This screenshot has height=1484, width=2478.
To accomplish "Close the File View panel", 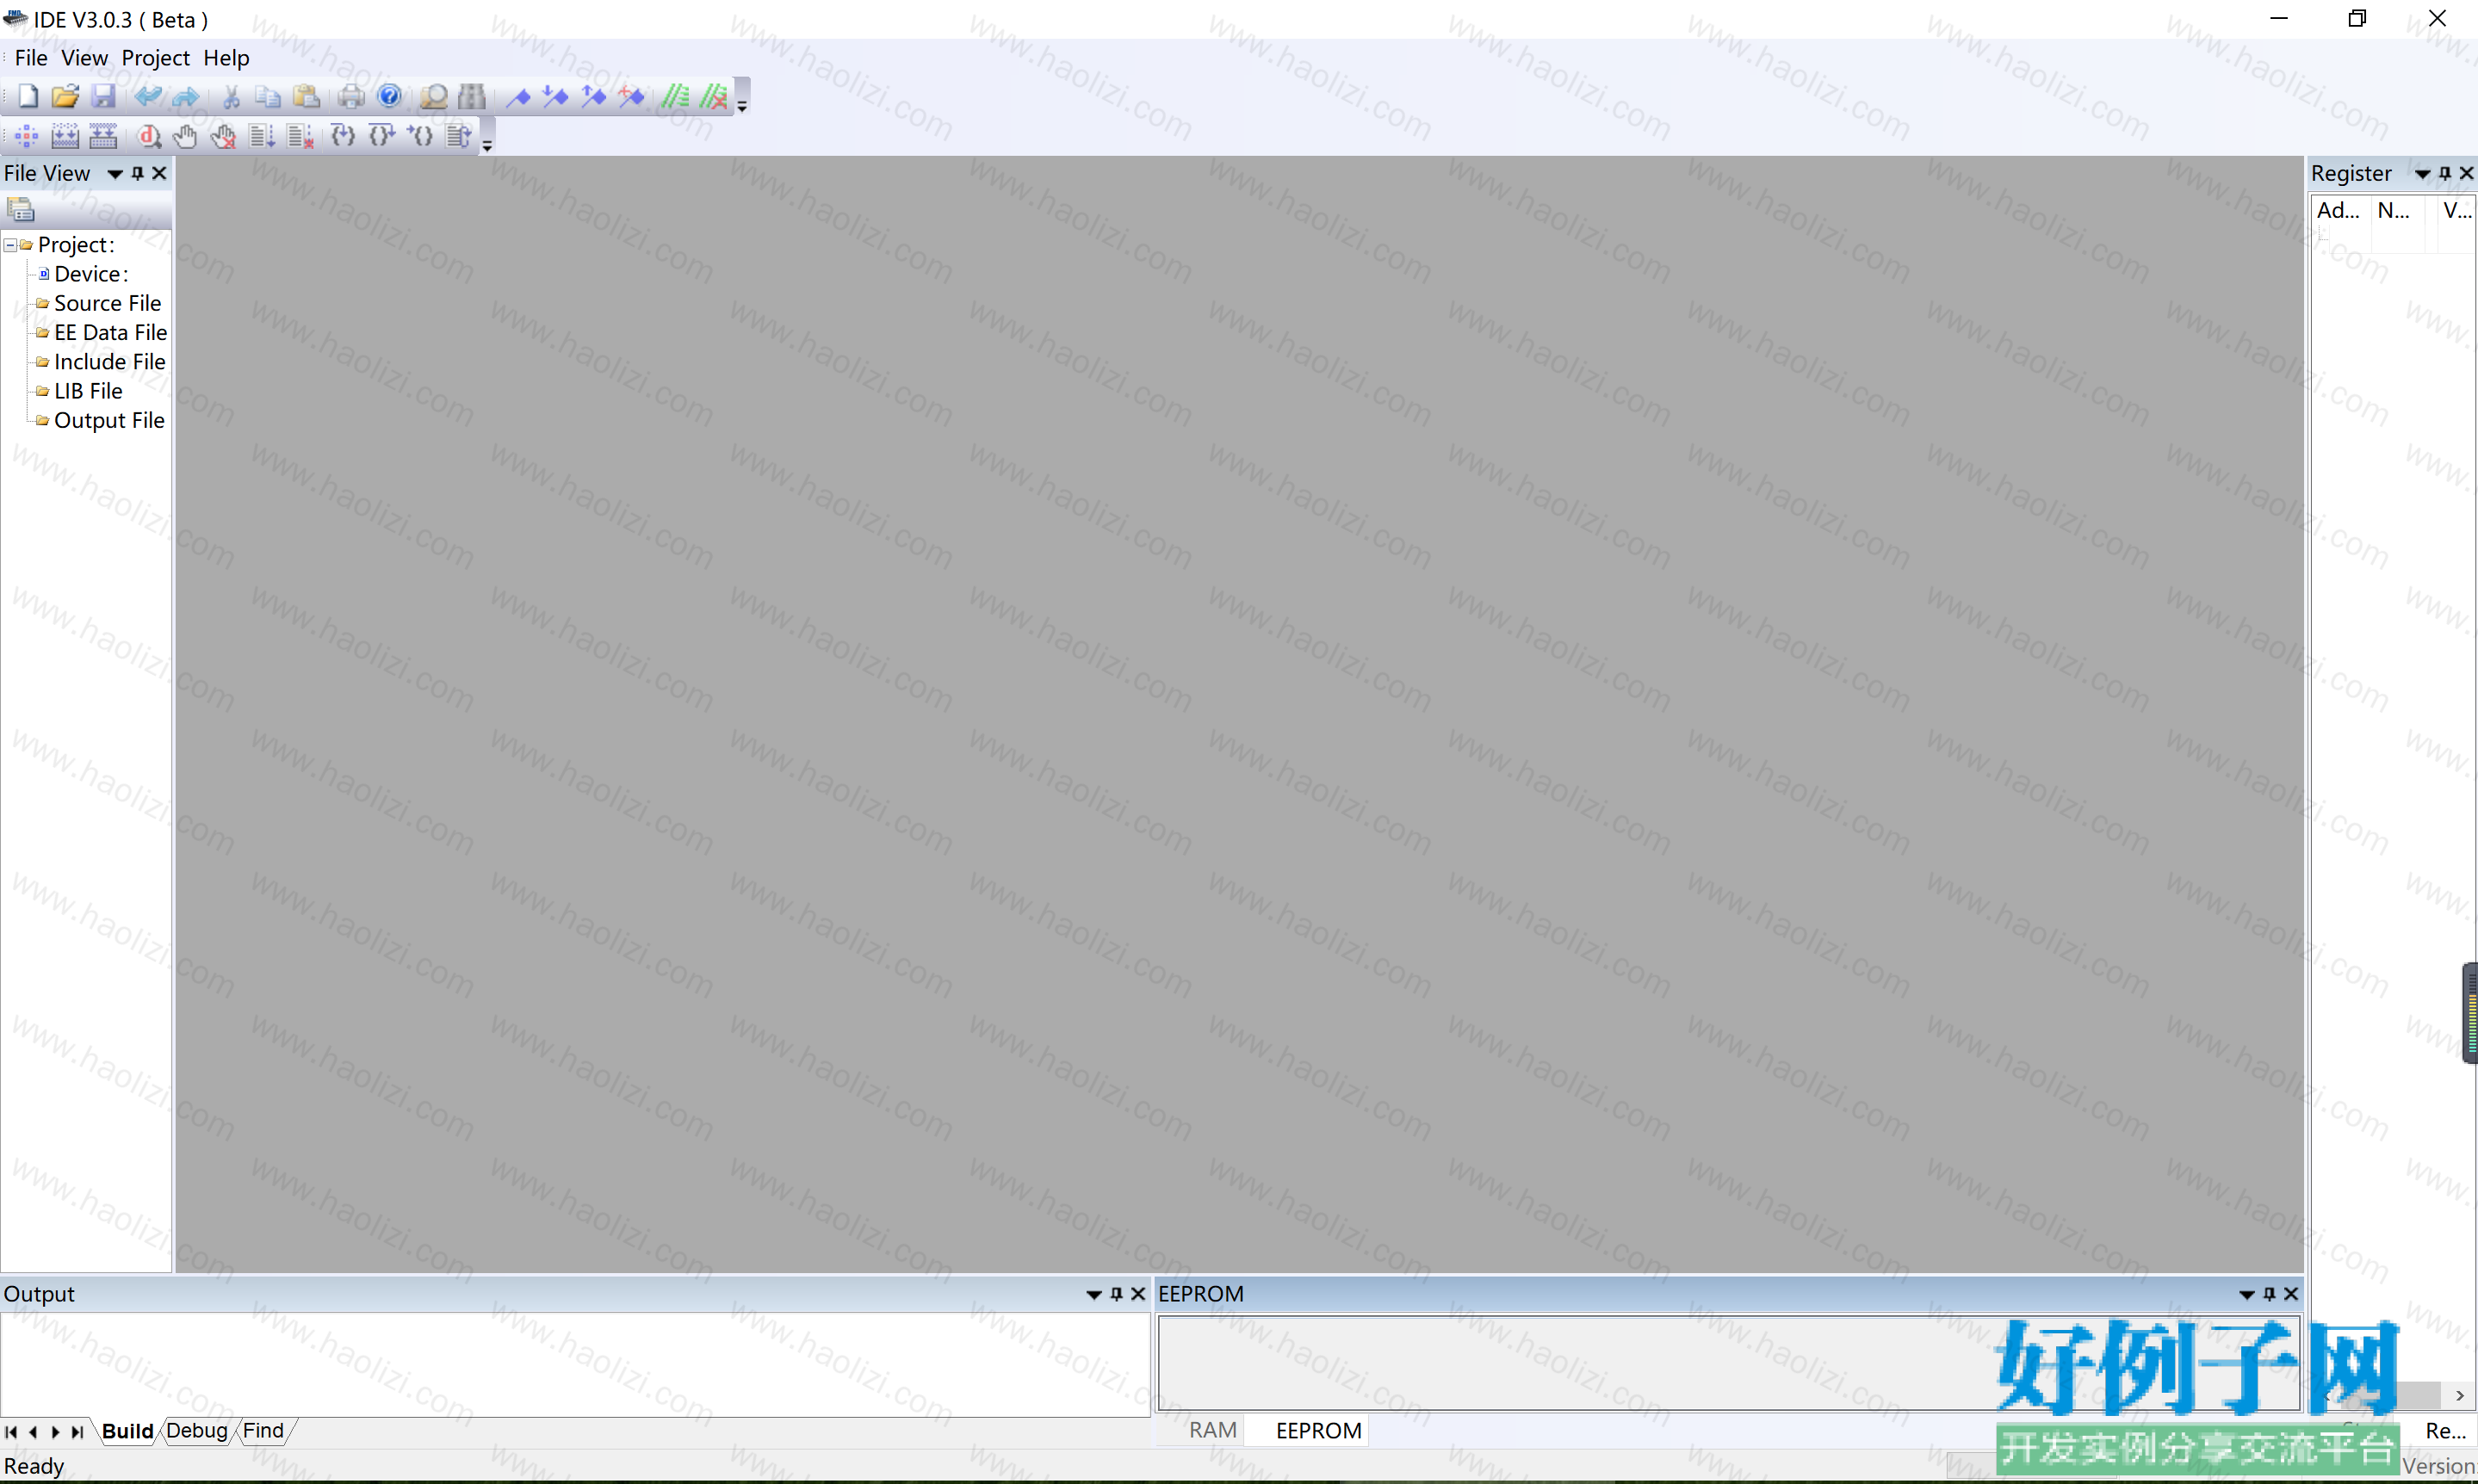I will [x=159, y=174].
